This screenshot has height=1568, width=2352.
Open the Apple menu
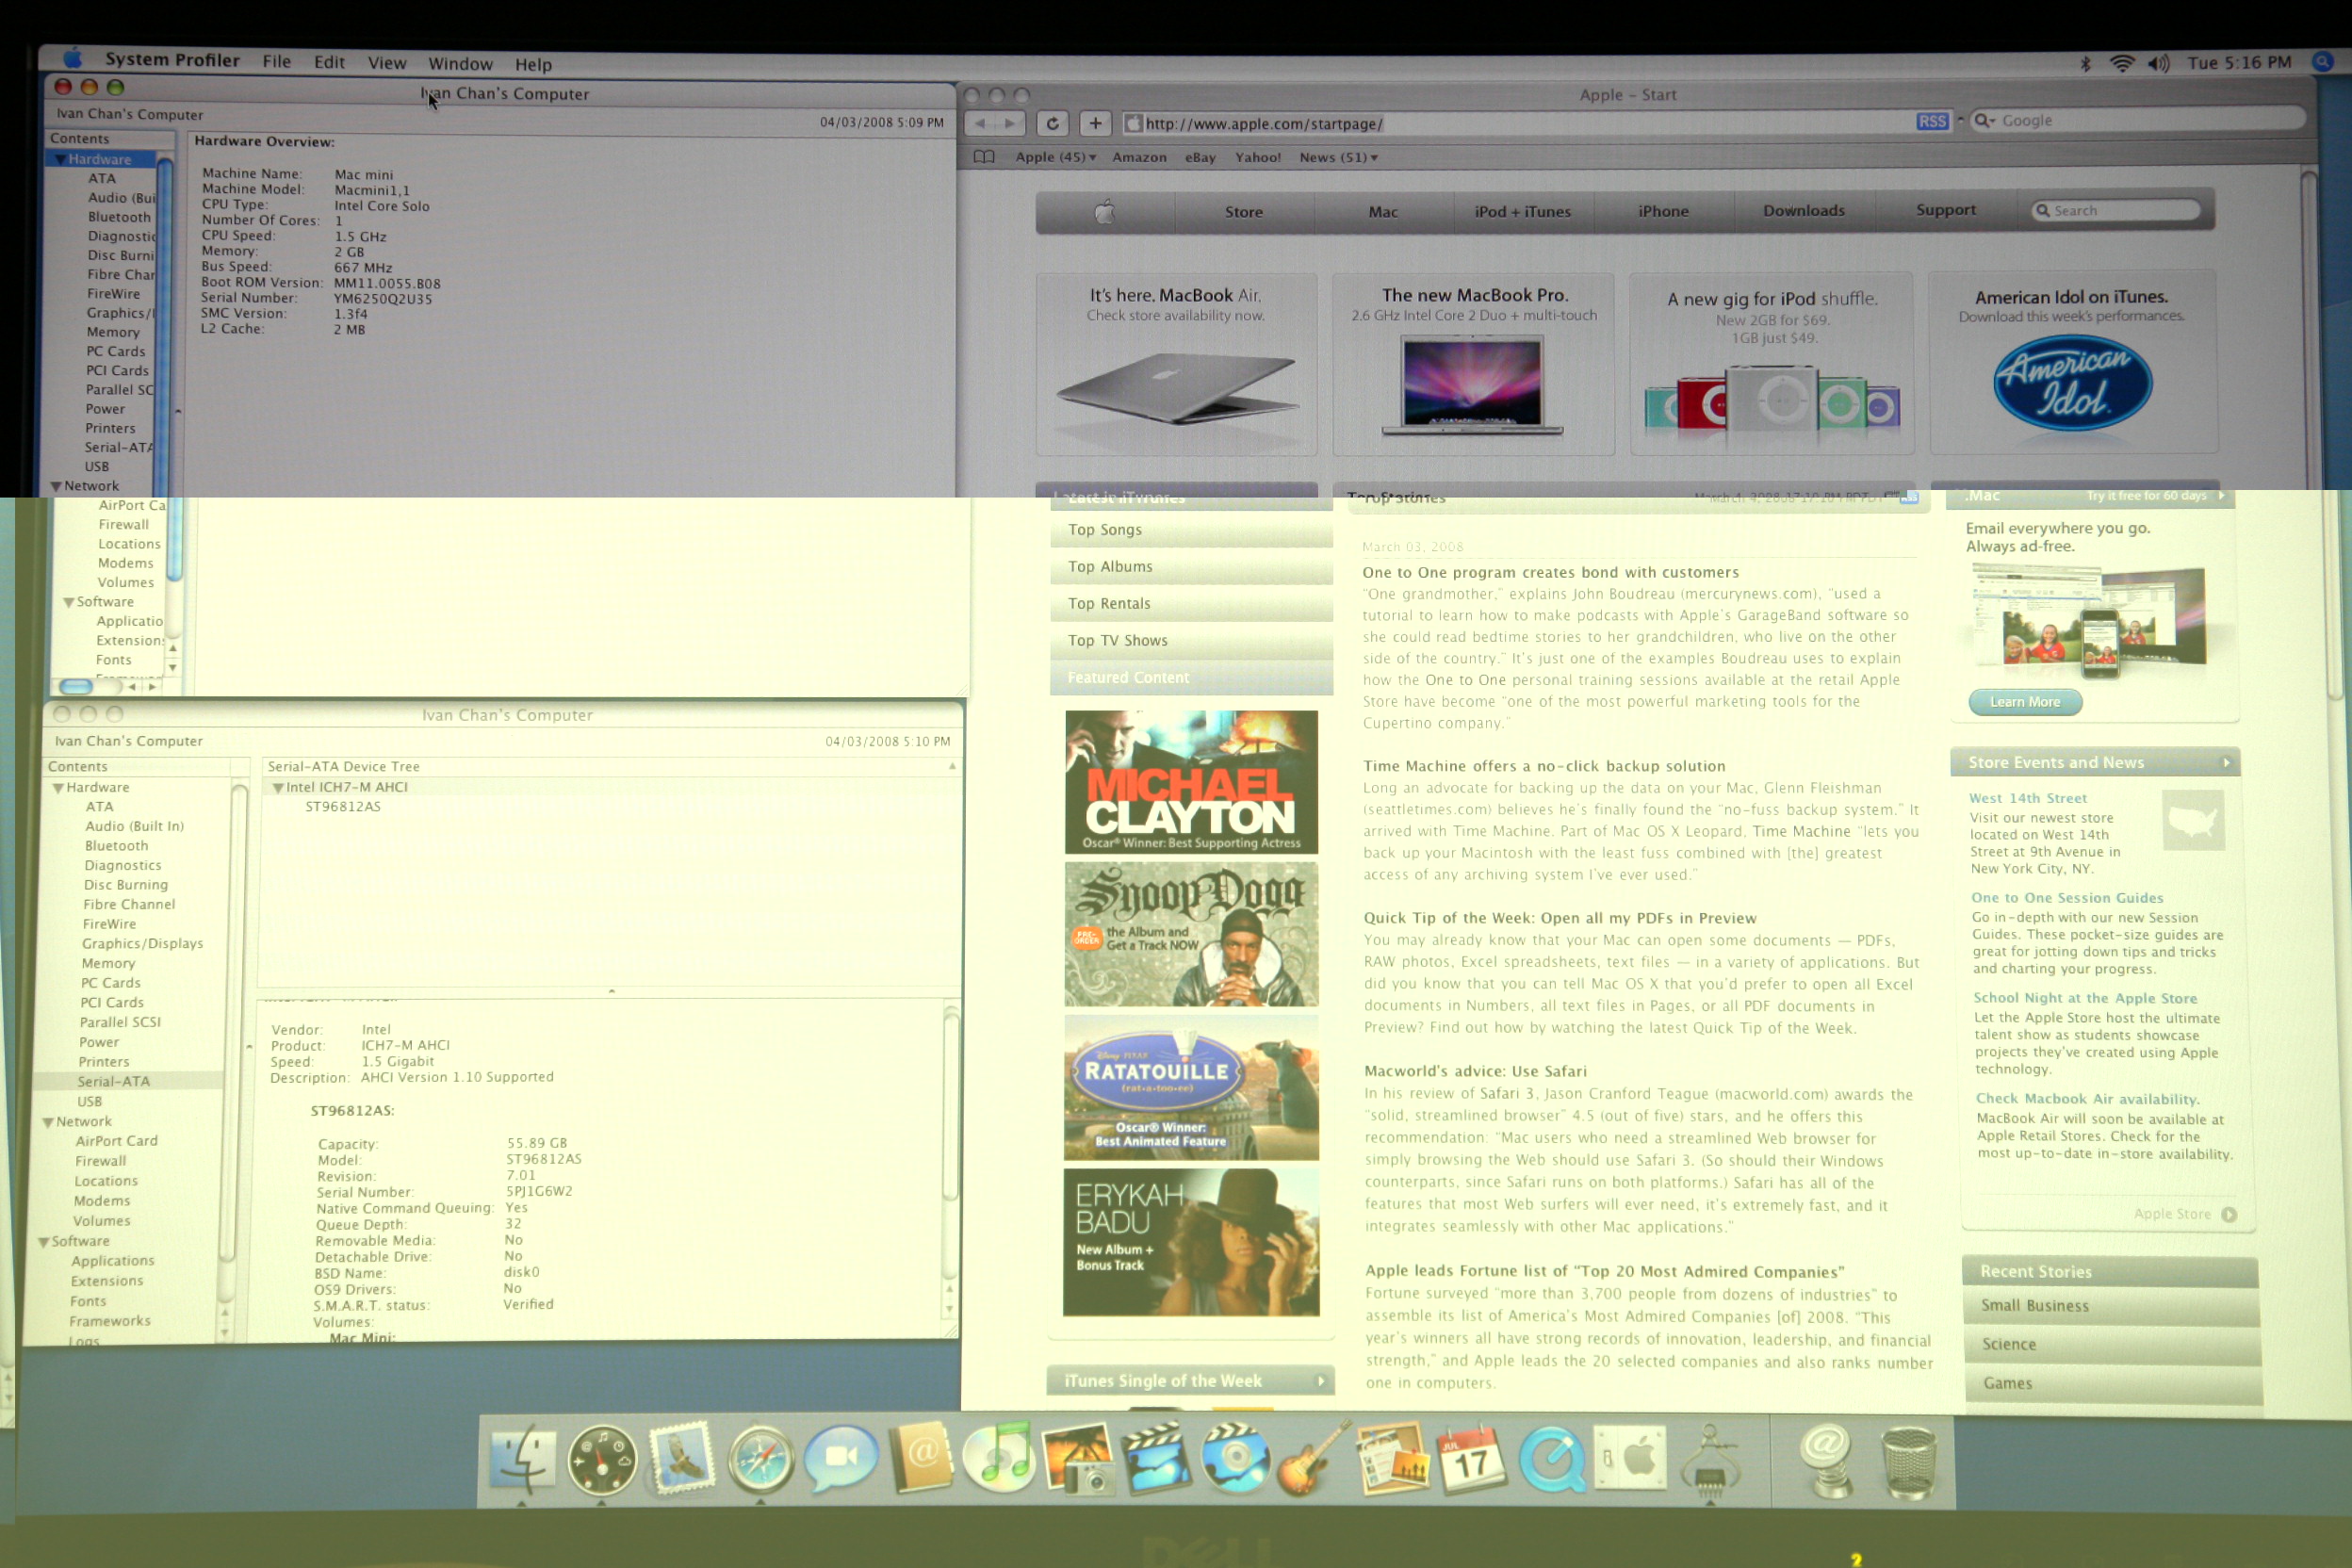[72, 58]
